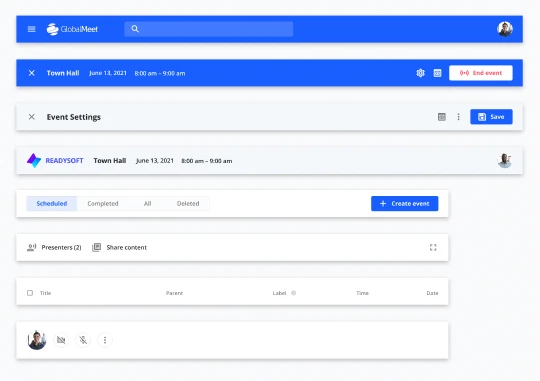540x381 pixels.
Task: Click the End event button
Action: click(x=481, y=73)
